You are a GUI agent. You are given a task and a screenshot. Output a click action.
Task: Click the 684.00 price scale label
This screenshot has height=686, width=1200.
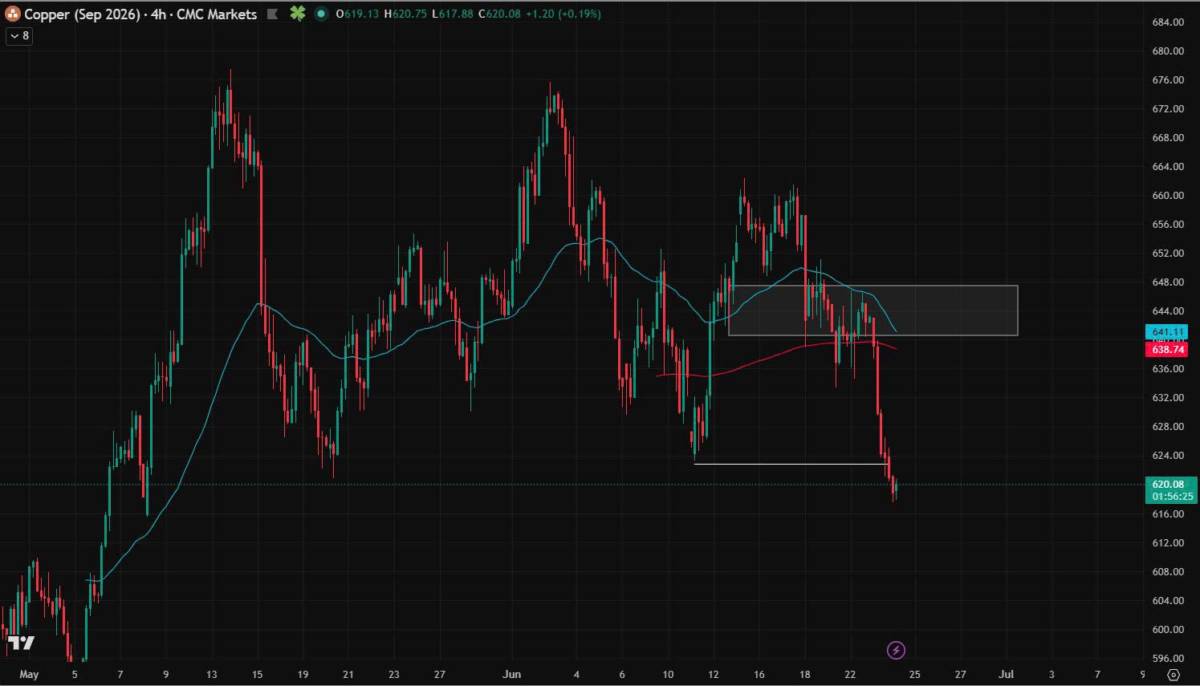point(1168,22)
